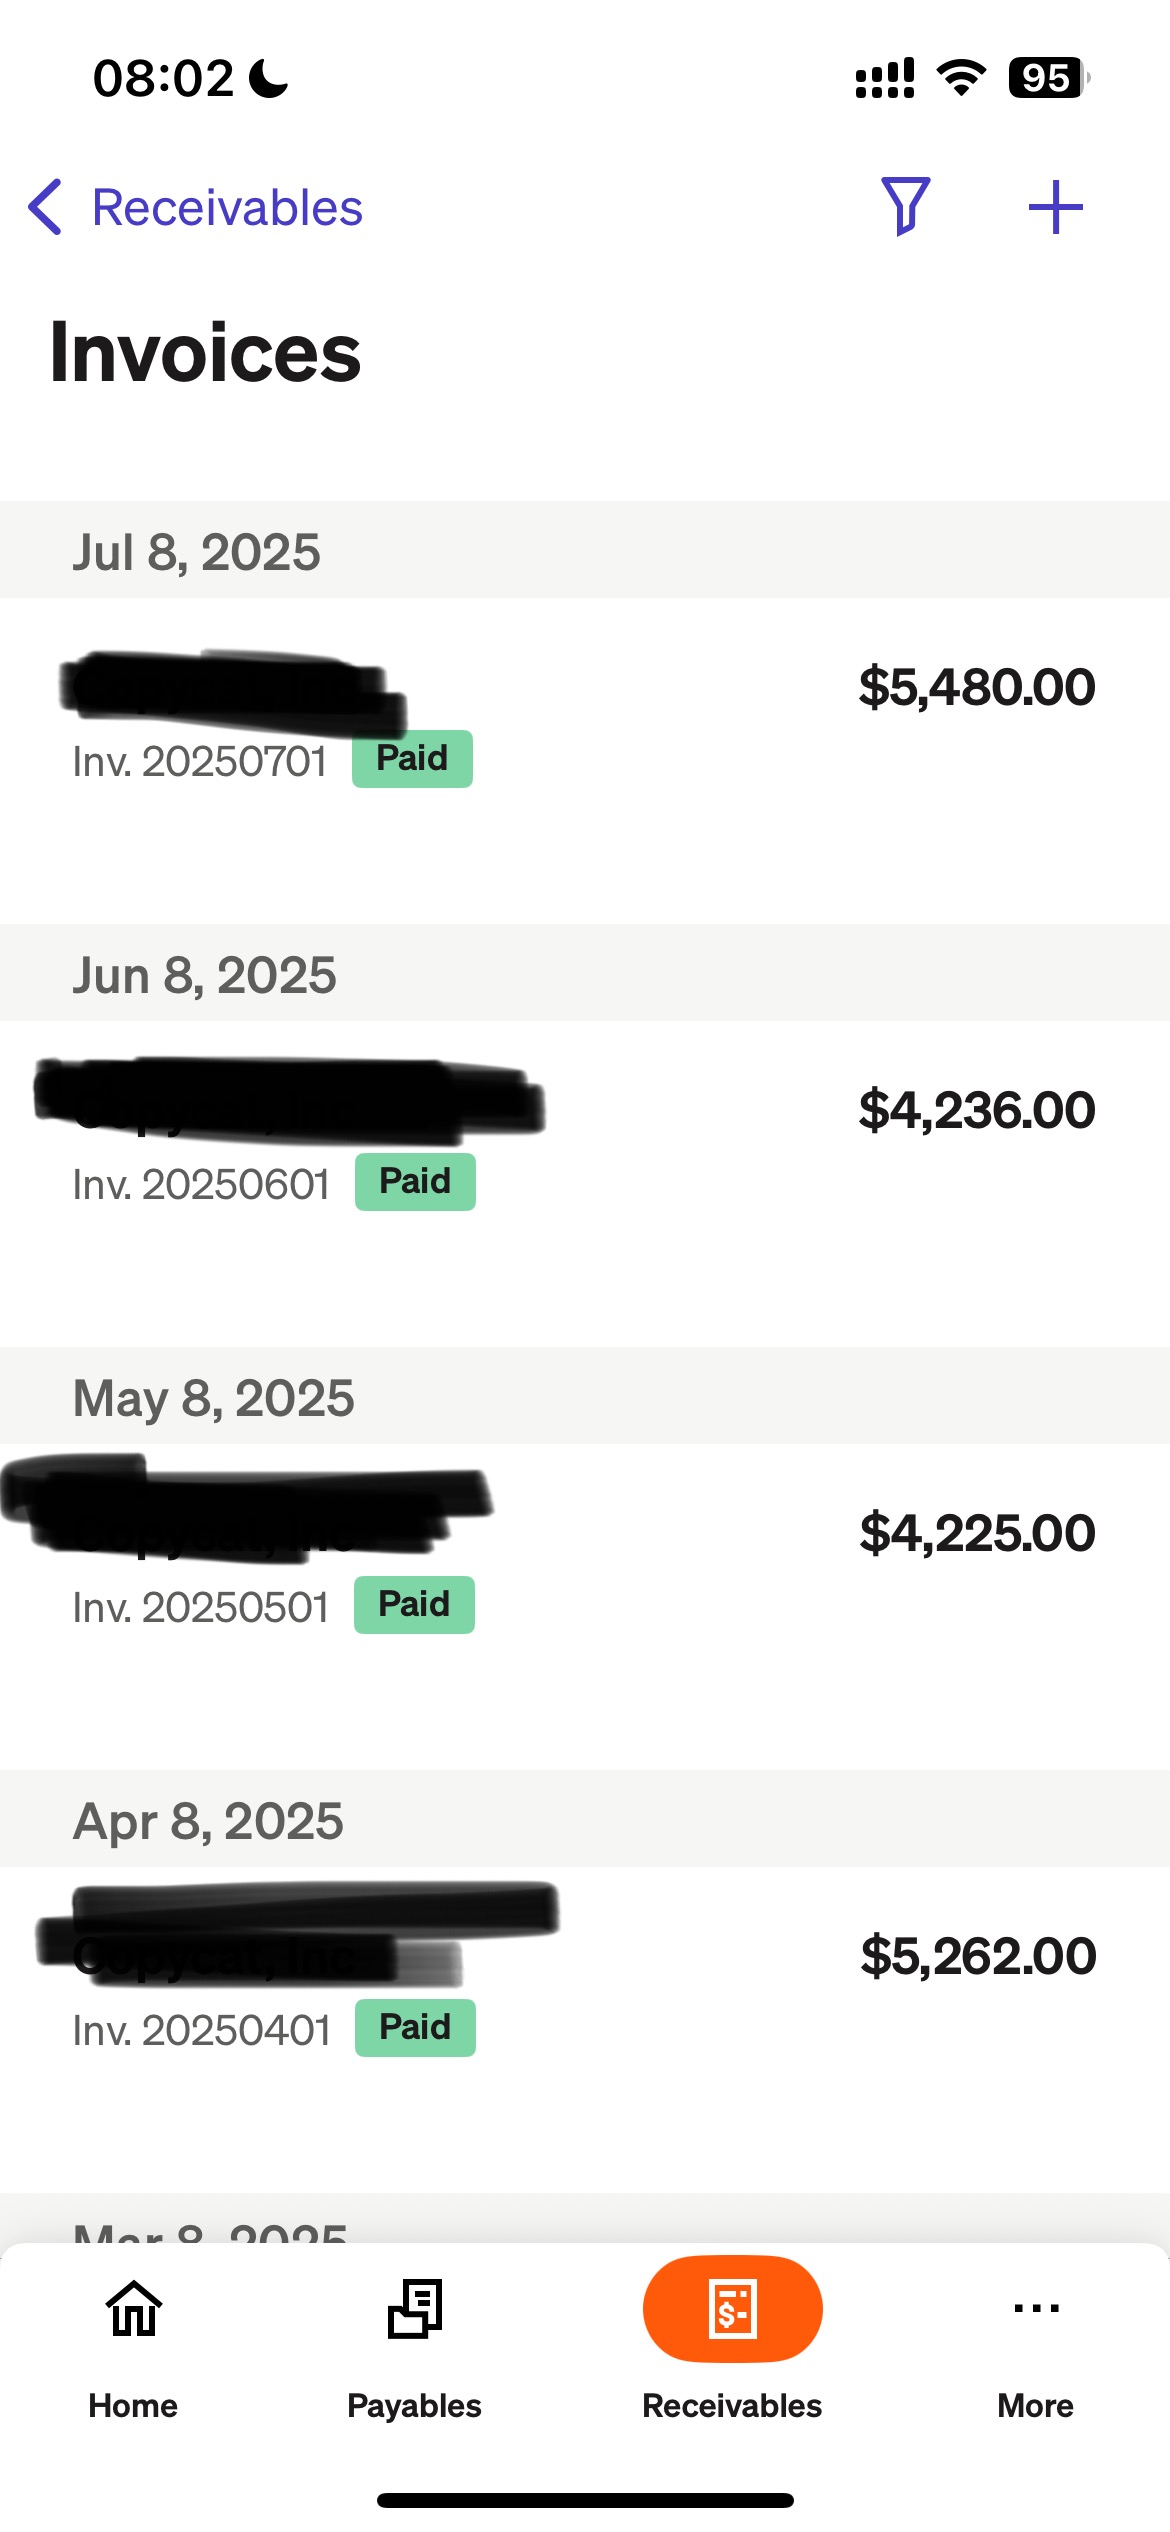This screenshot has height=2532, width=1170.
Task: Open the invoice filter funnel icon
Action: 905,206
